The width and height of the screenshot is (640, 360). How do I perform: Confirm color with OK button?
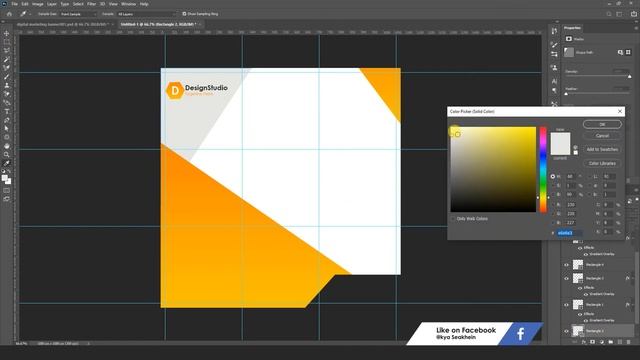coord(602,124)
